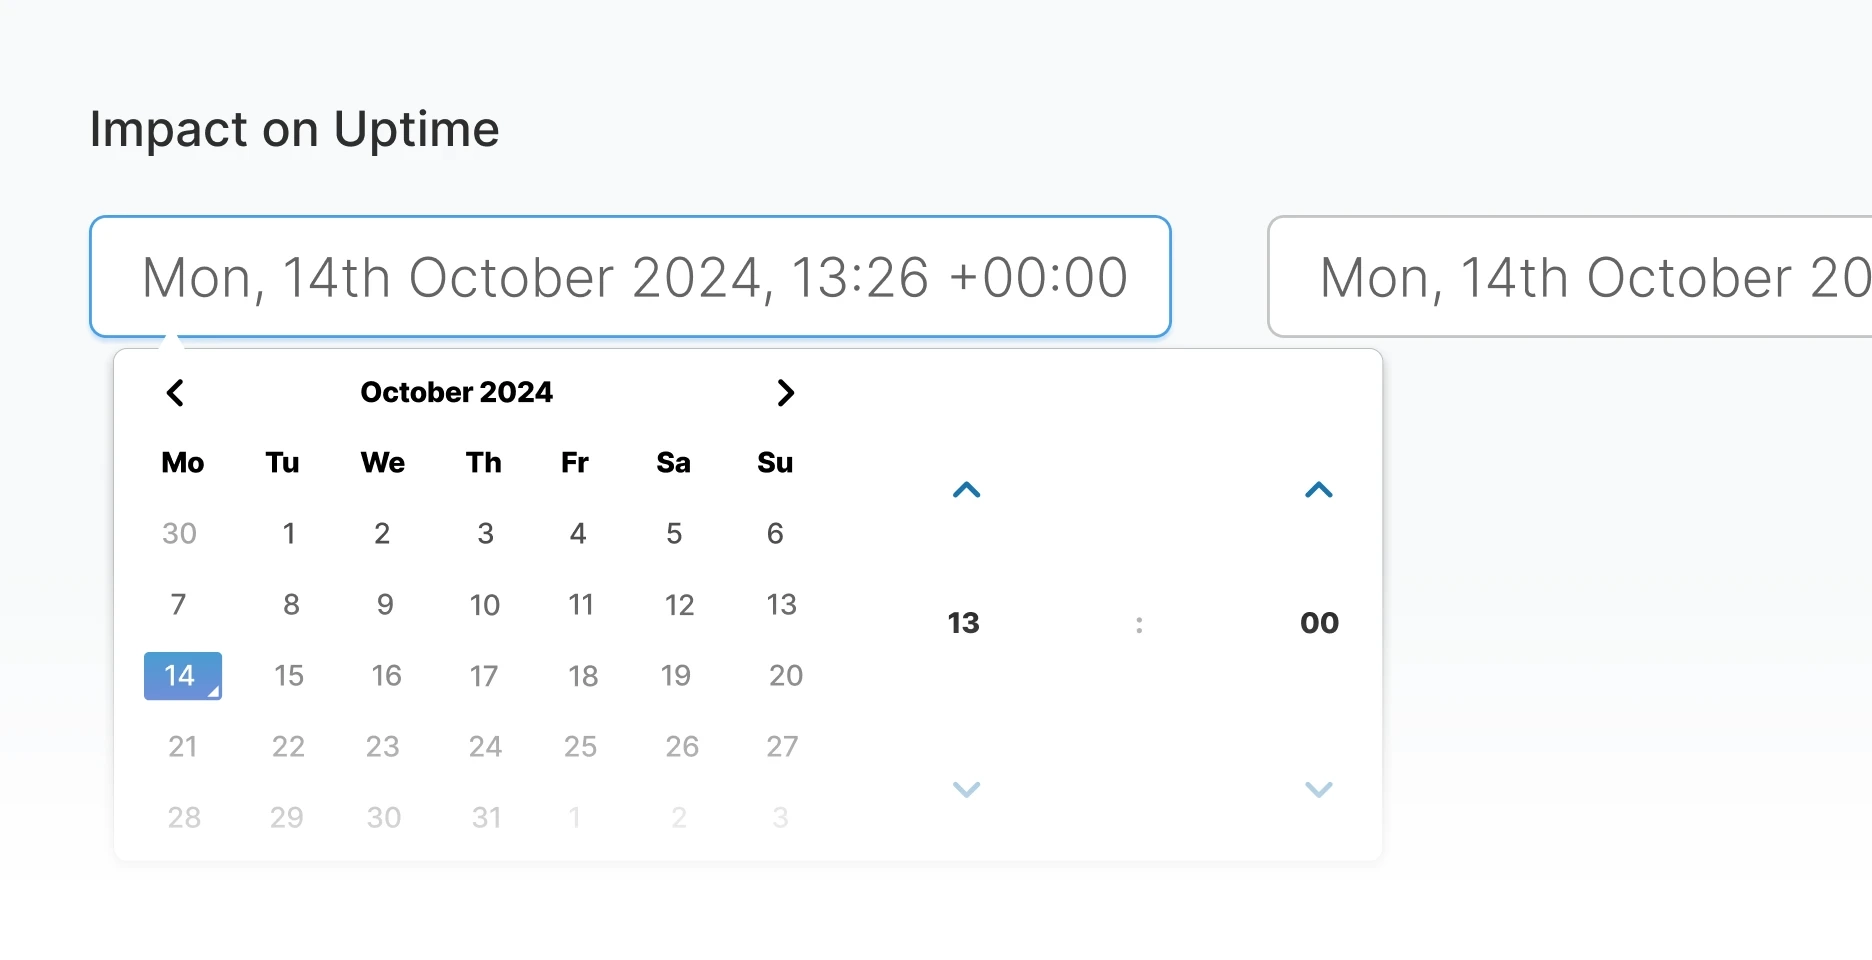This screenshot has height=960, width=1872.
Task: Click the right chevron beside October 2024
Action: tap(785, 392)
